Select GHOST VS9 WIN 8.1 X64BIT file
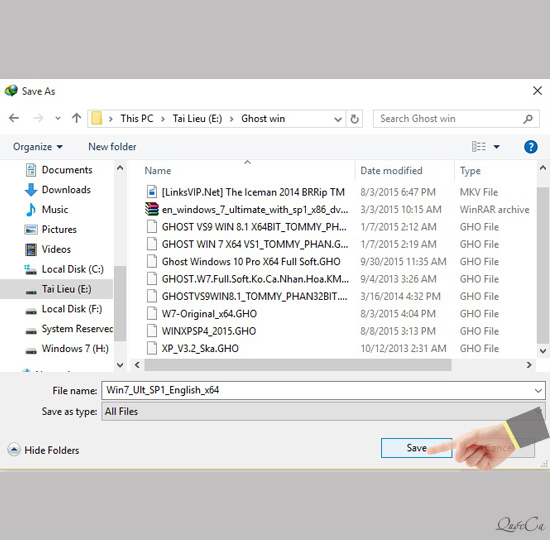This screenshot has width=550, height=540. click(254, 227)
